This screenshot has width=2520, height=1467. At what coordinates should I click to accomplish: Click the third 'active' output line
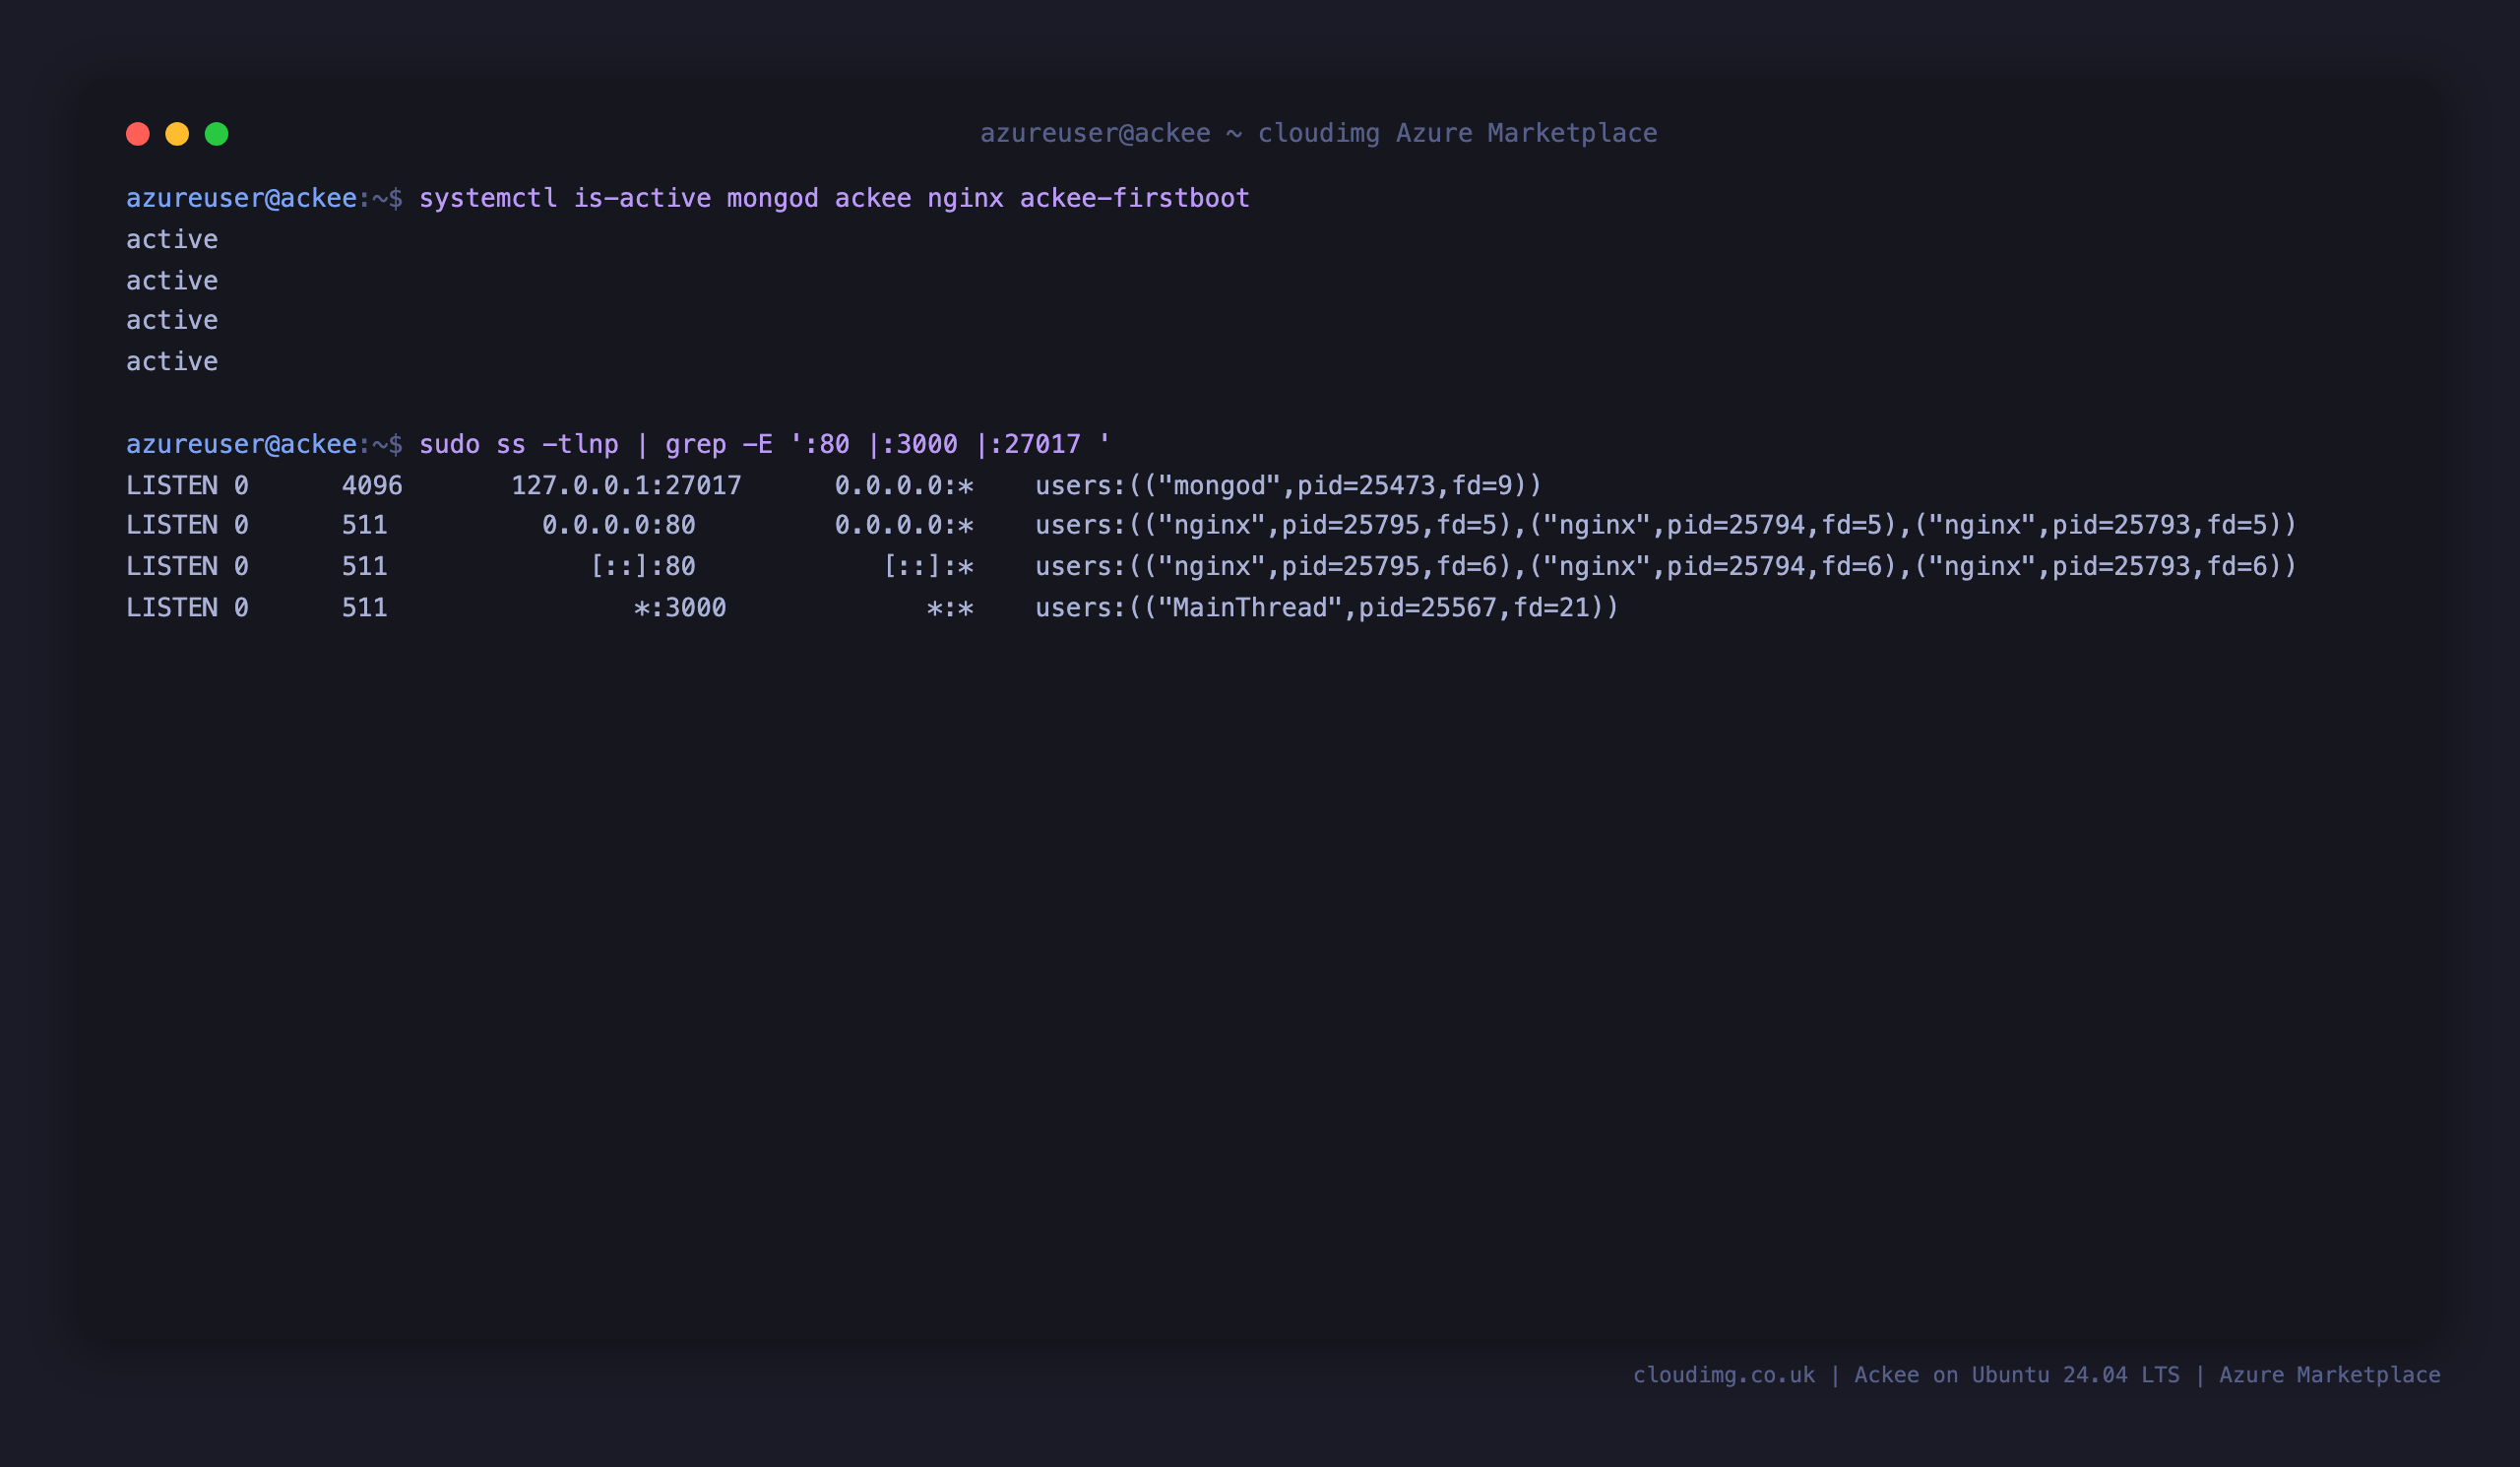point(172,320)
